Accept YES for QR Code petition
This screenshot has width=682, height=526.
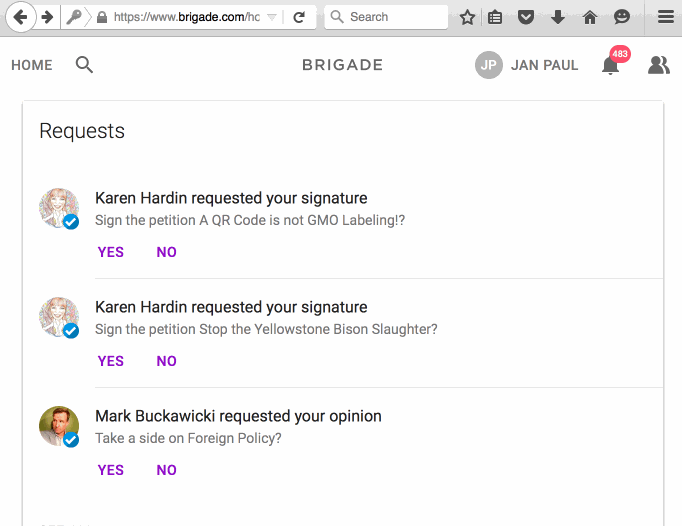[x=111, y=252]
